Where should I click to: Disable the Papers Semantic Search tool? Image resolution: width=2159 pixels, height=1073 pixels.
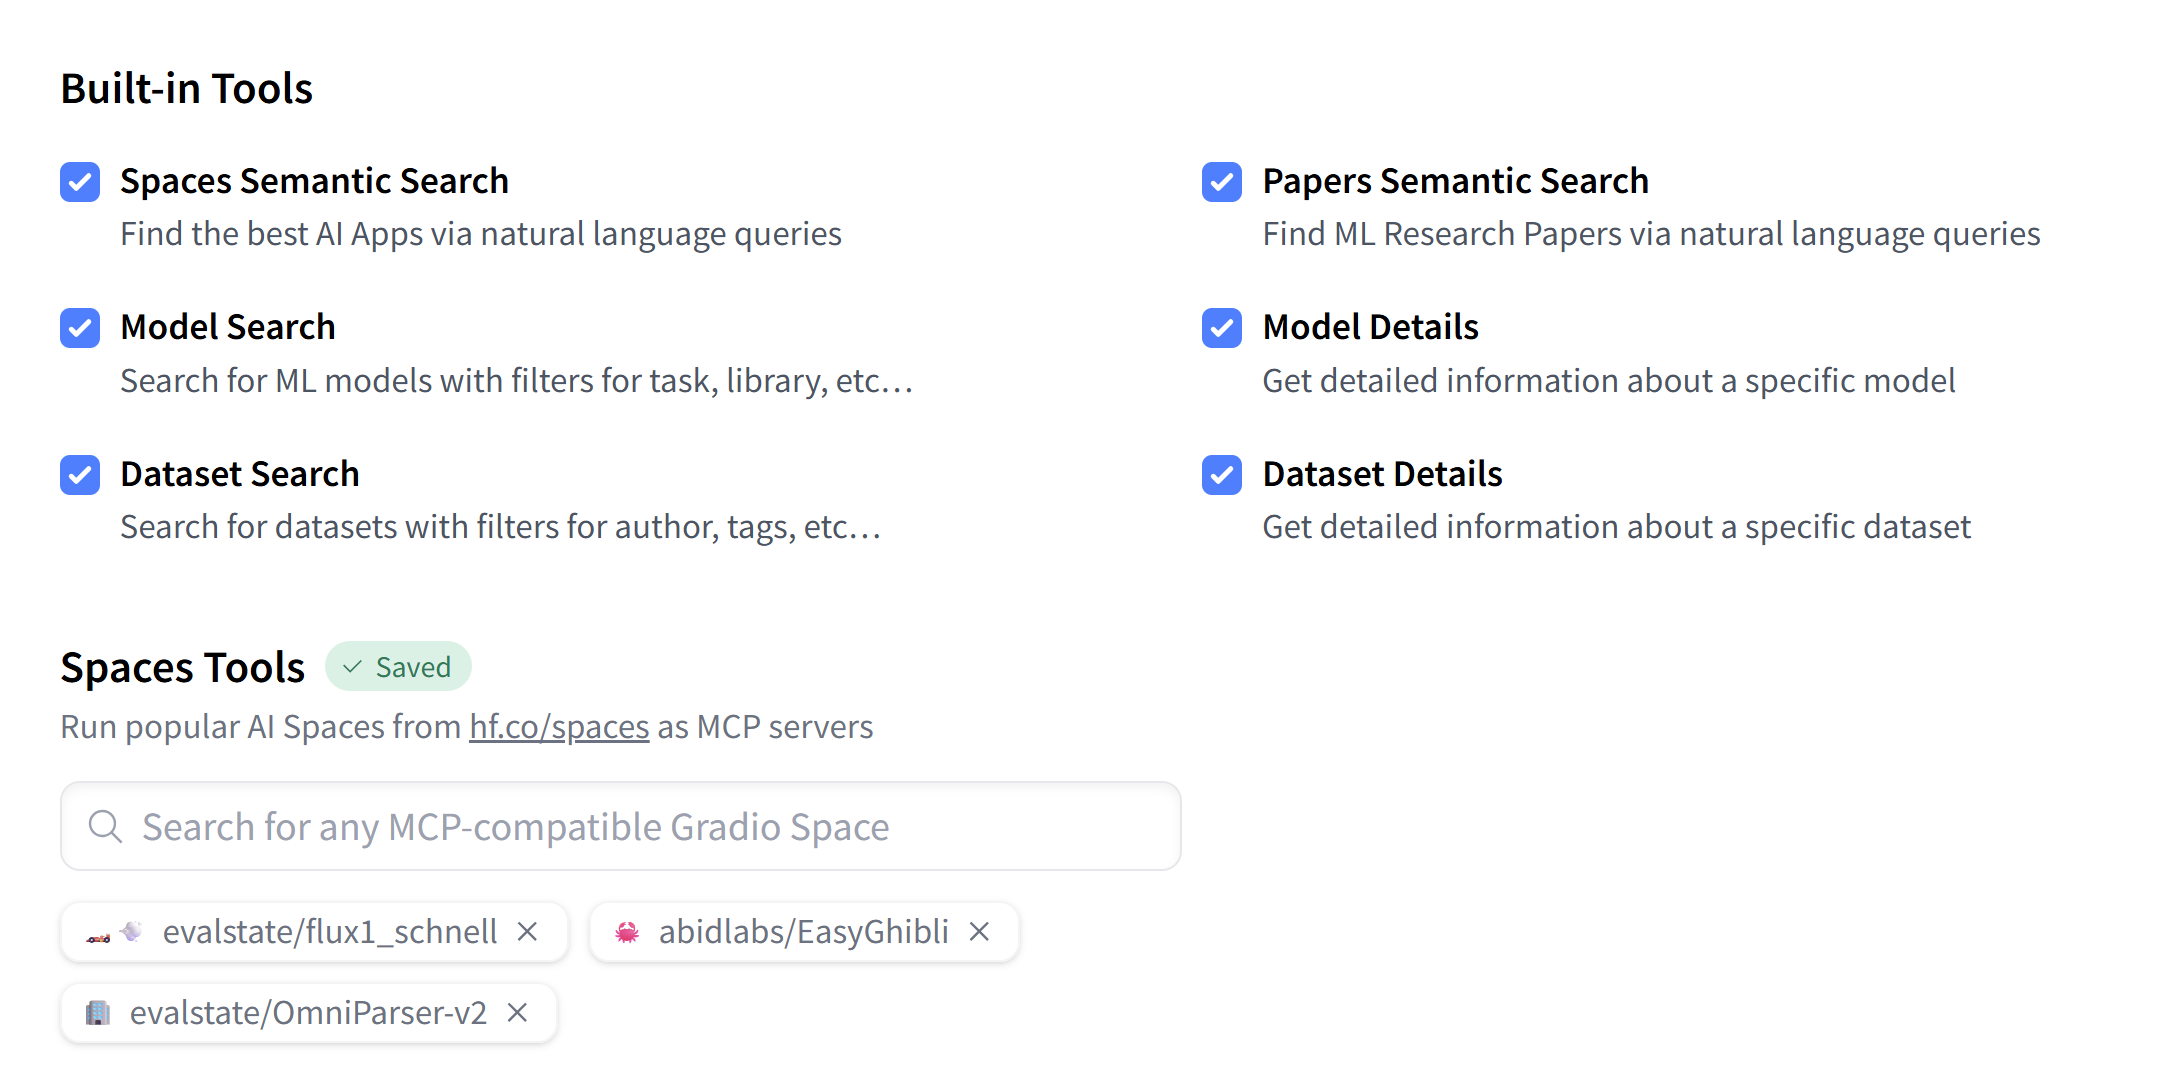(x=1221, y=182)
